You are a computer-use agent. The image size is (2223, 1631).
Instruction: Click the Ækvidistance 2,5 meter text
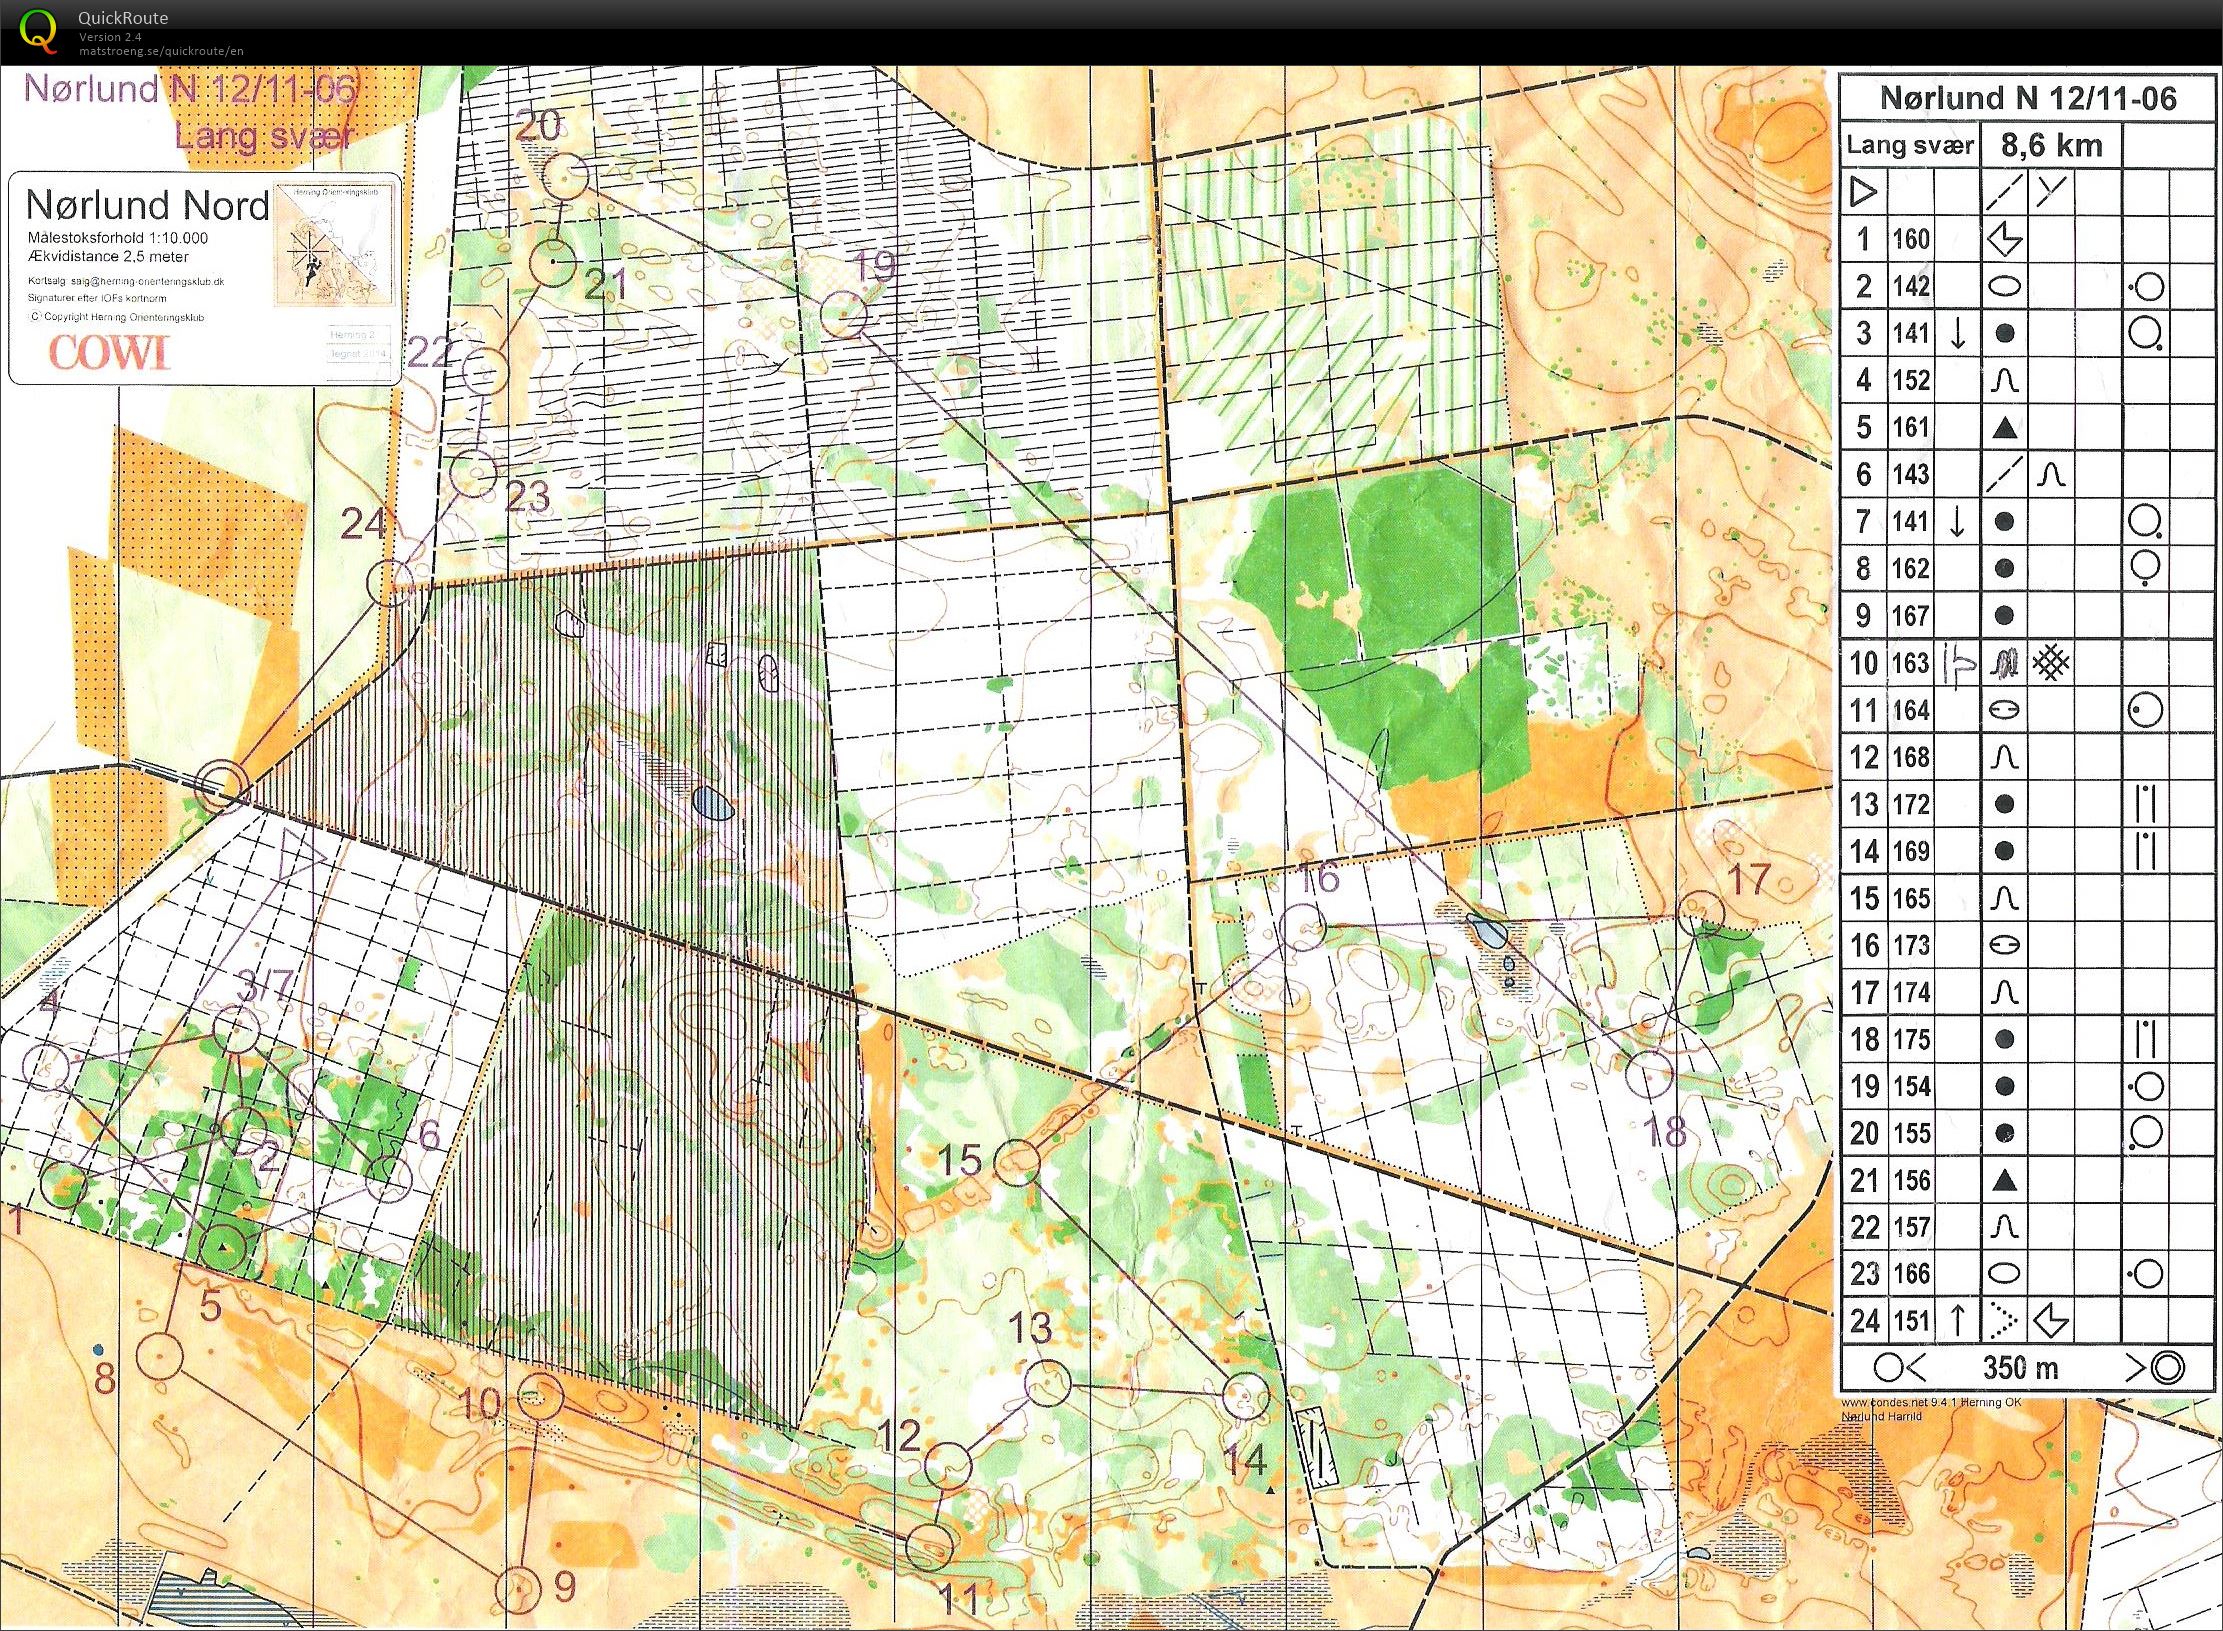[x=109, y=256]
